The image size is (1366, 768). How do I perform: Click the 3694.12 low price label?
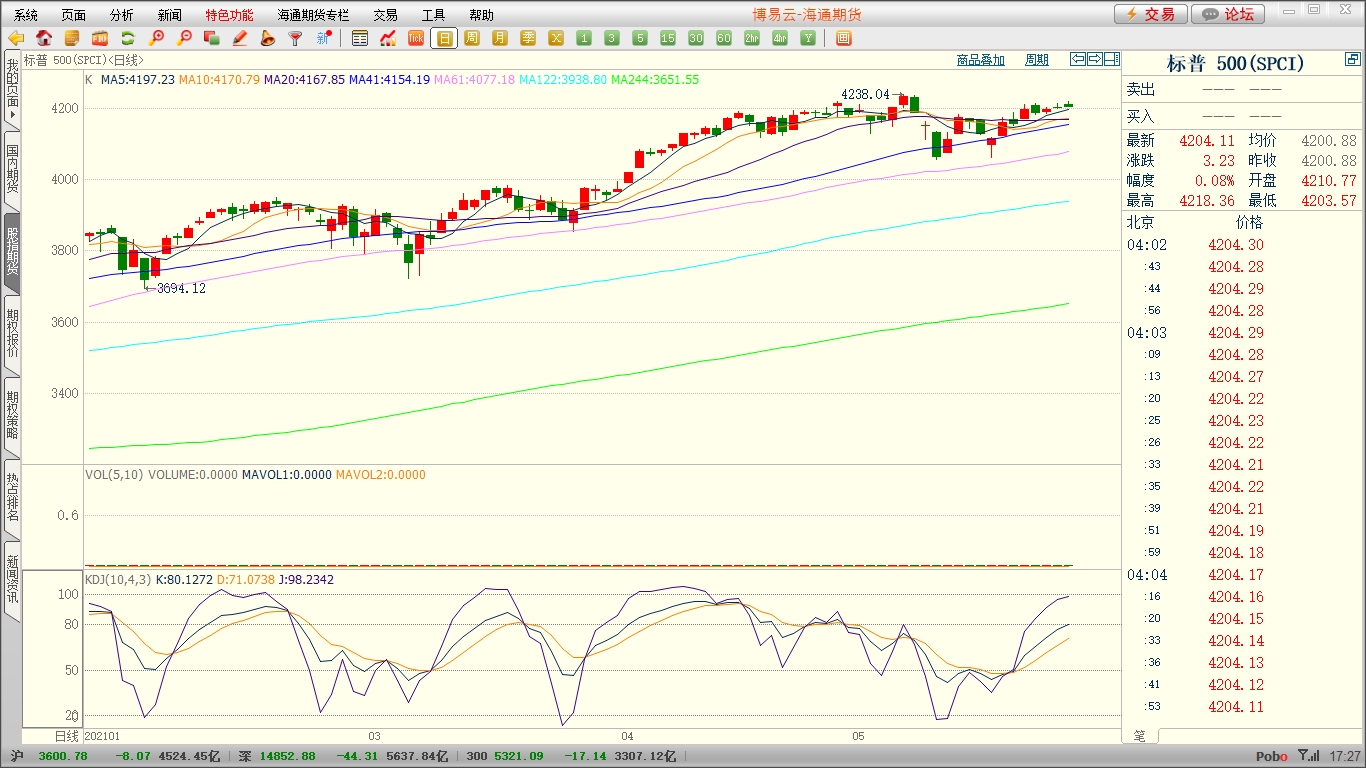click(x=181, y=288)
